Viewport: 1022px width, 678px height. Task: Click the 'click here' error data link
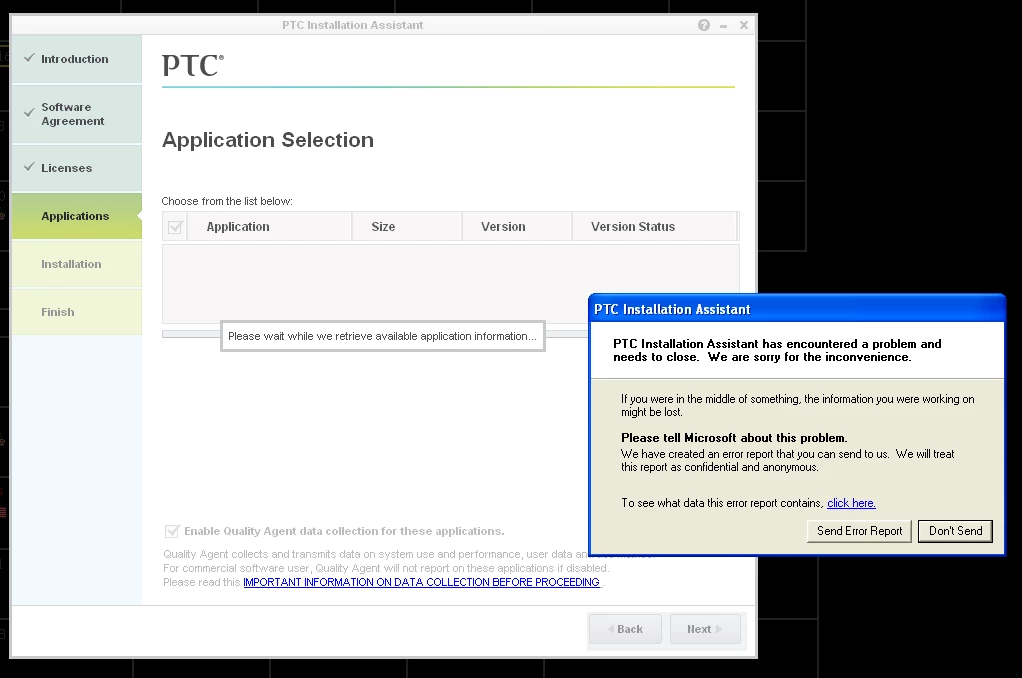(x=851, y=503)
